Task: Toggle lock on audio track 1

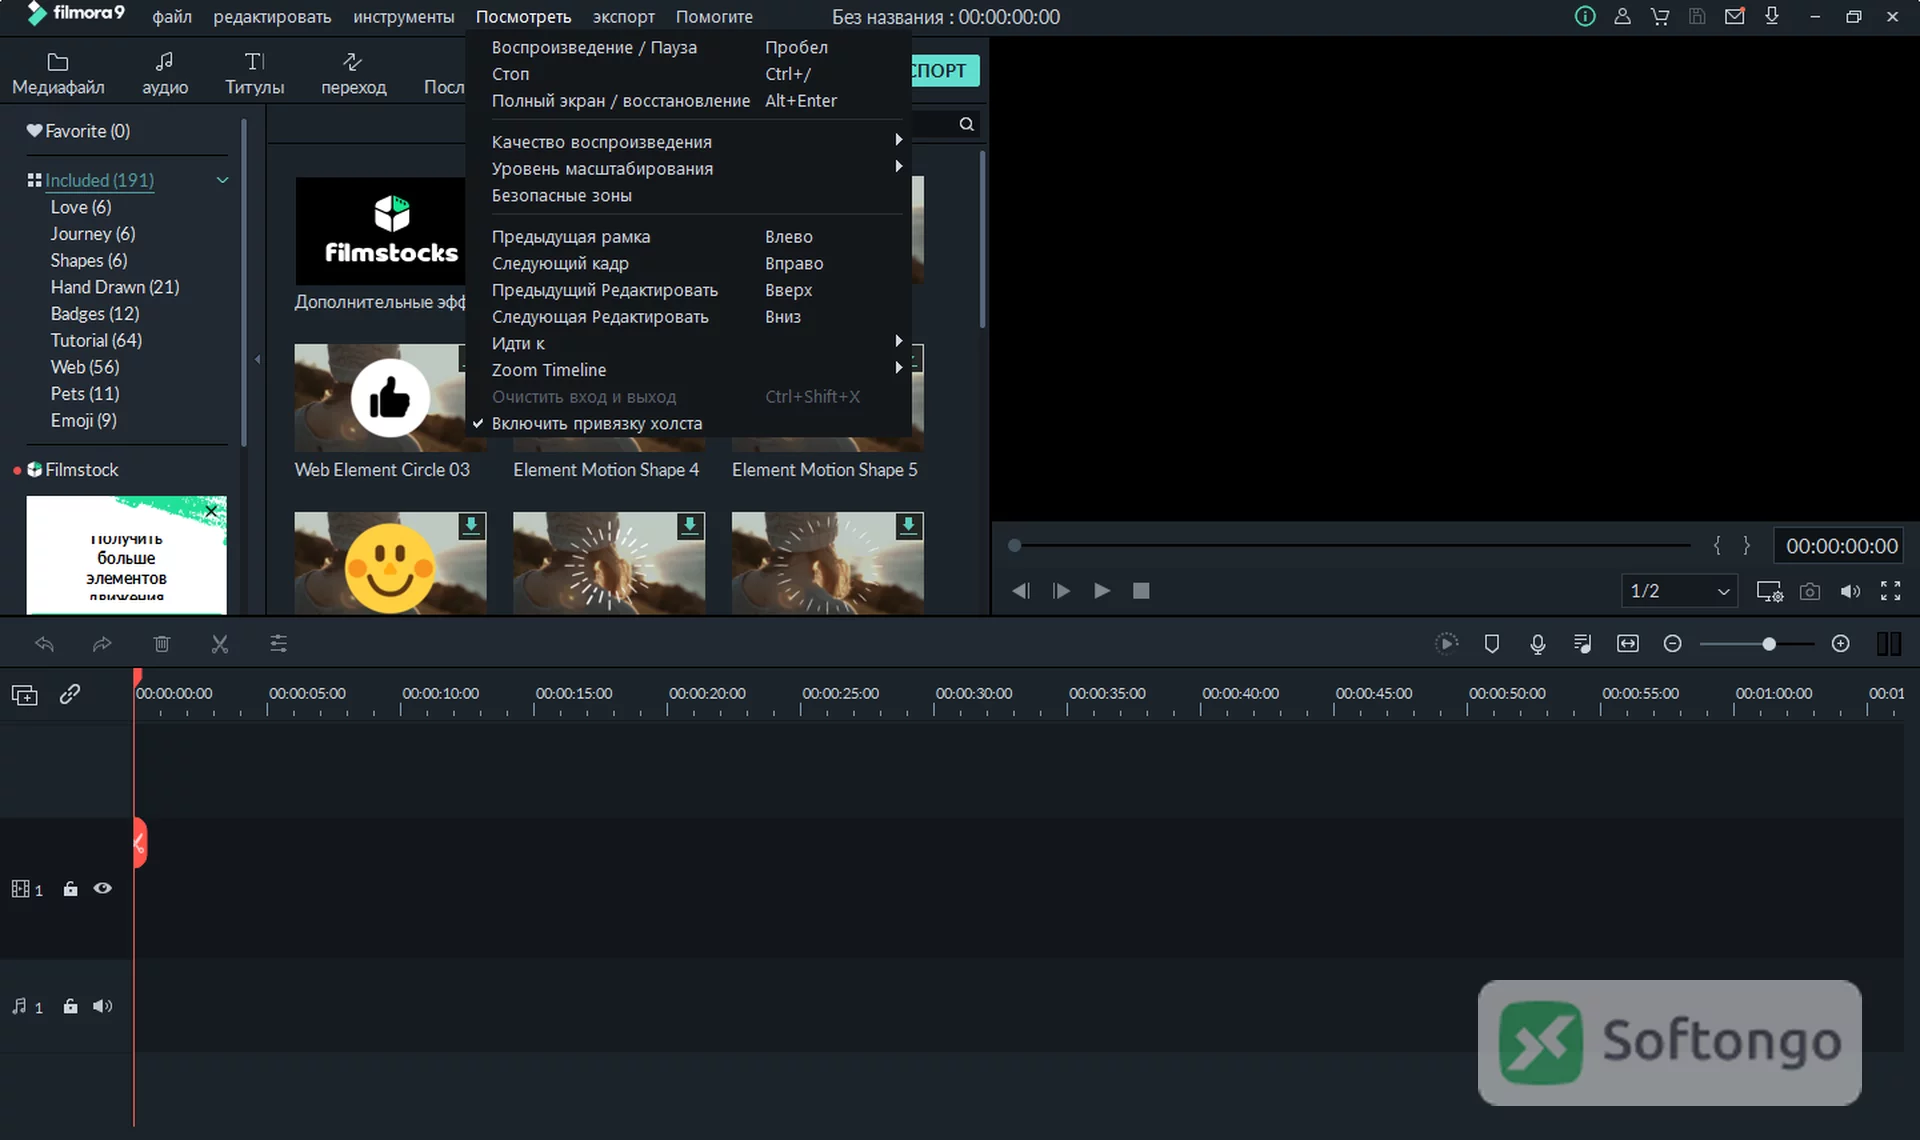Action: coord(70,1006)
